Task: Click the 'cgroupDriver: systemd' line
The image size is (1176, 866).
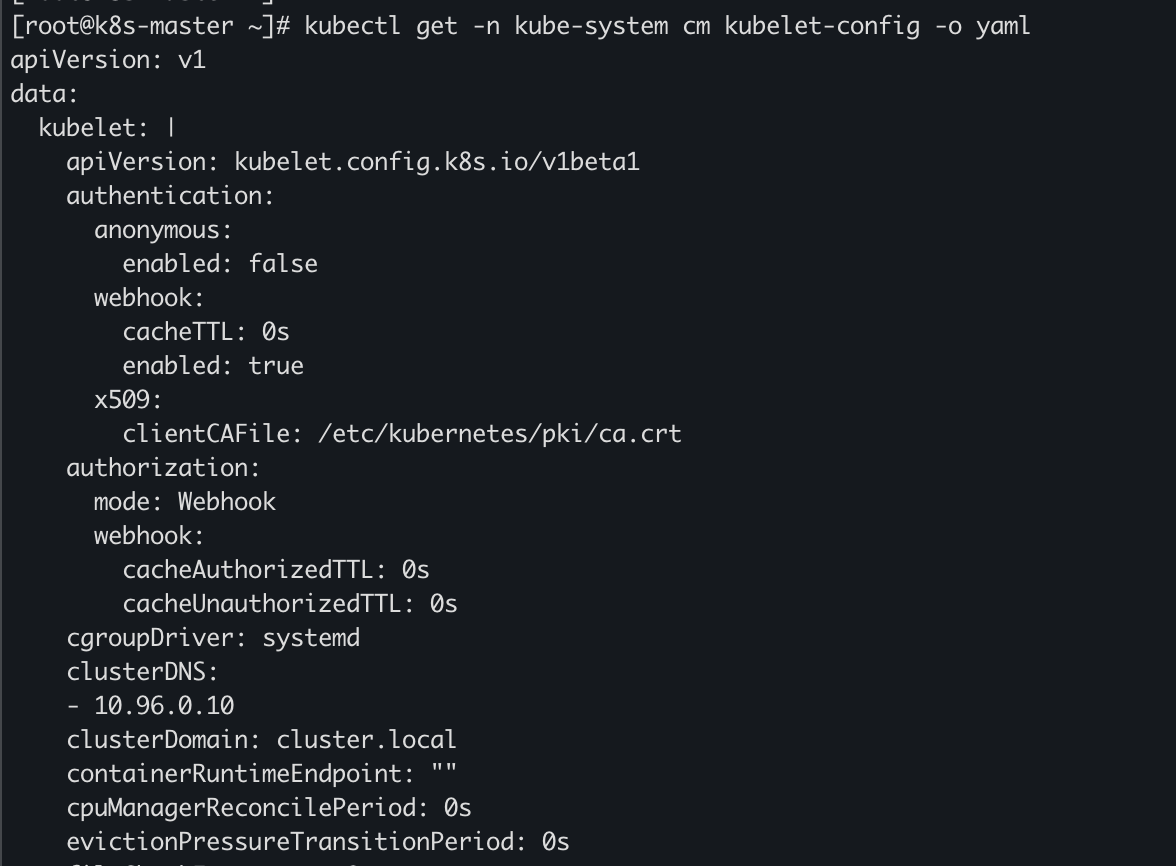Action: click(x=213, y=638)
